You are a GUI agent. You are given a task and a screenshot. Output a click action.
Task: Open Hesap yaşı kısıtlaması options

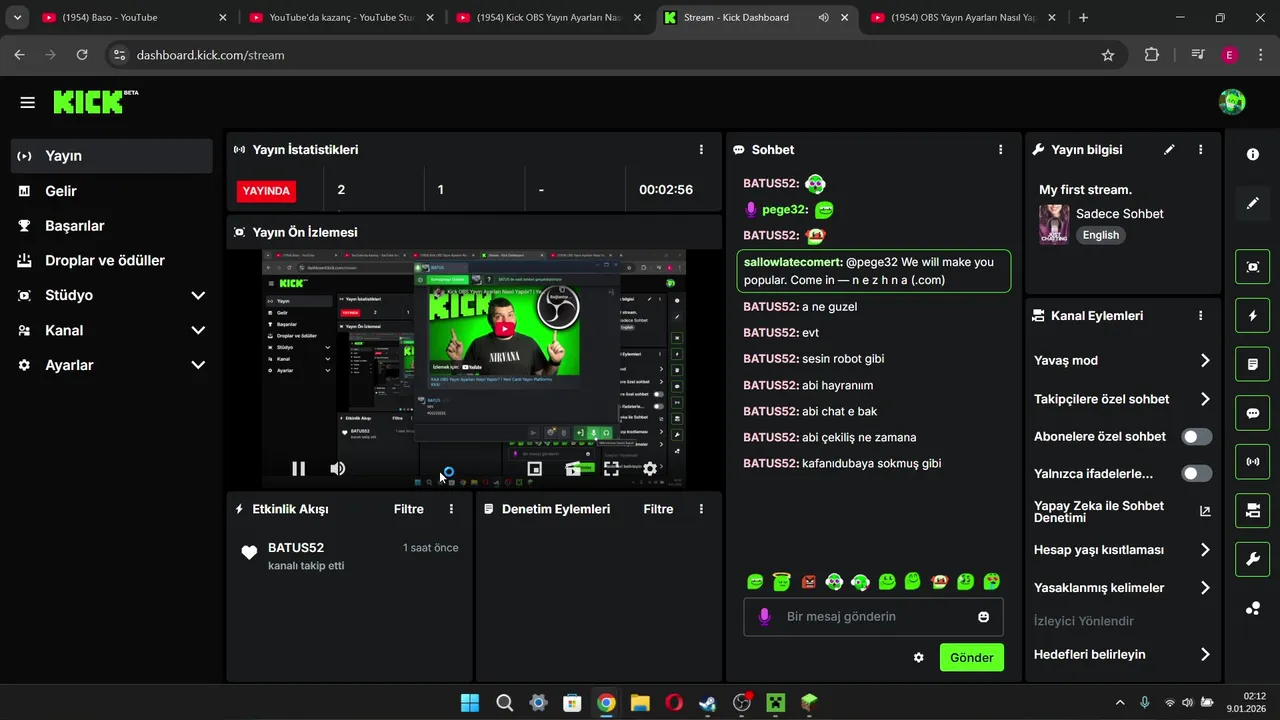(1123, 550)
